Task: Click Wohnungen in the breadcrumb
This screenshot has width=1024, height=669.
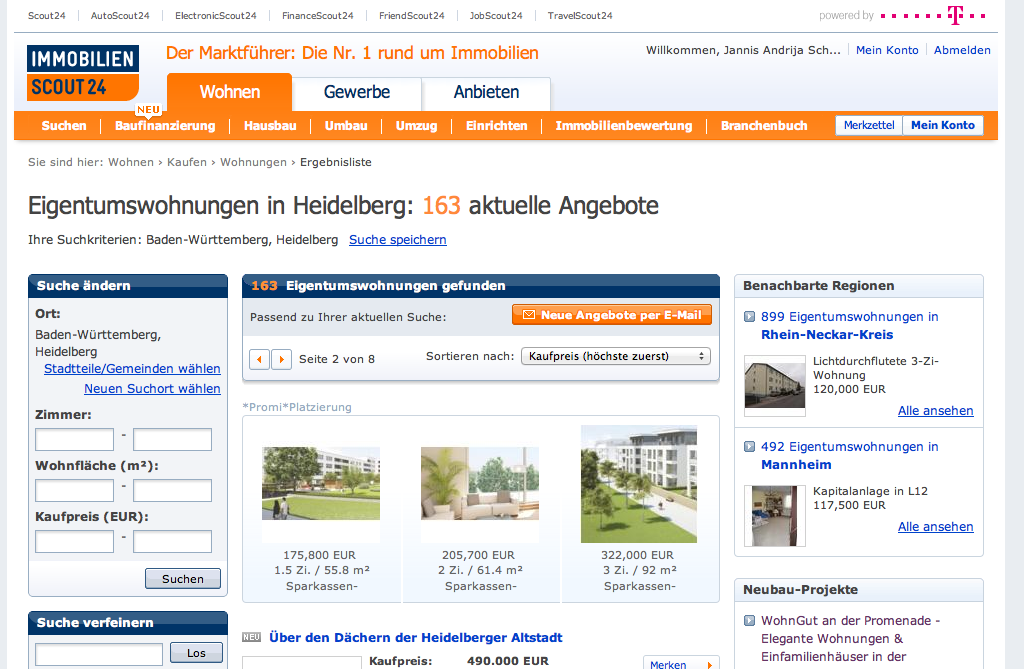Action: (253, 162)
